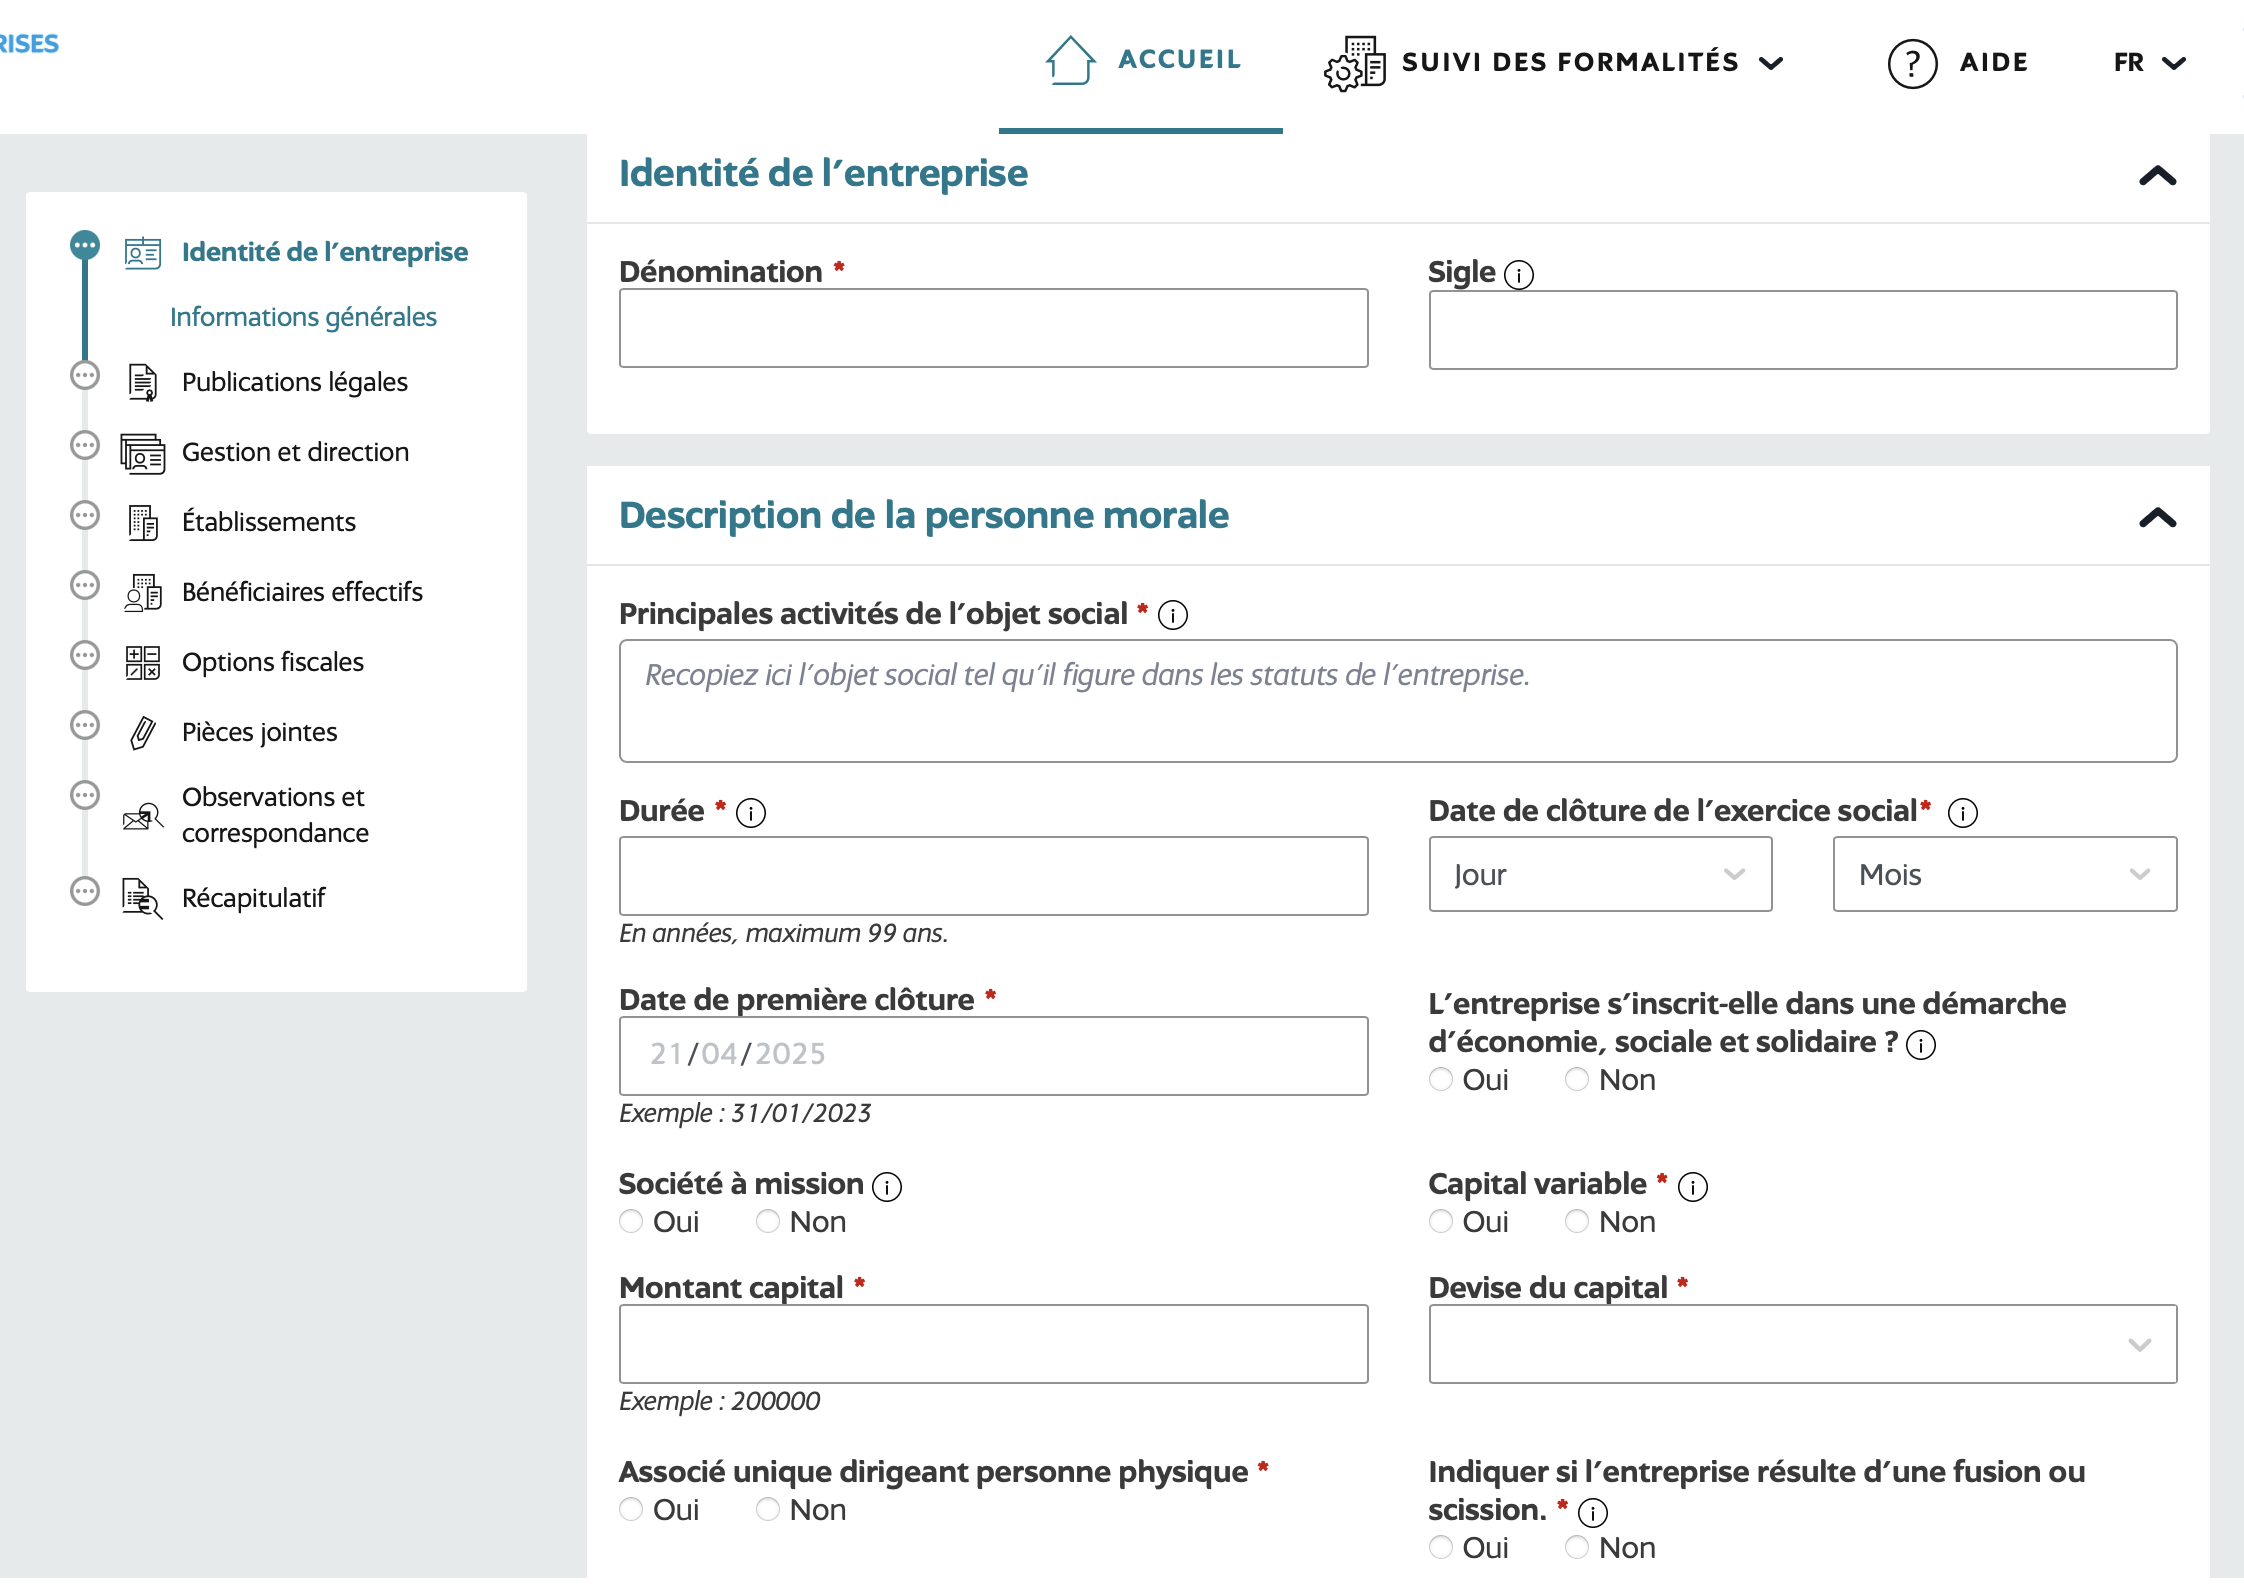Select Non for Associé unique dirigeant personne physique
Viewport: 2244px width, 1586px height.
tap(768, 1510)
